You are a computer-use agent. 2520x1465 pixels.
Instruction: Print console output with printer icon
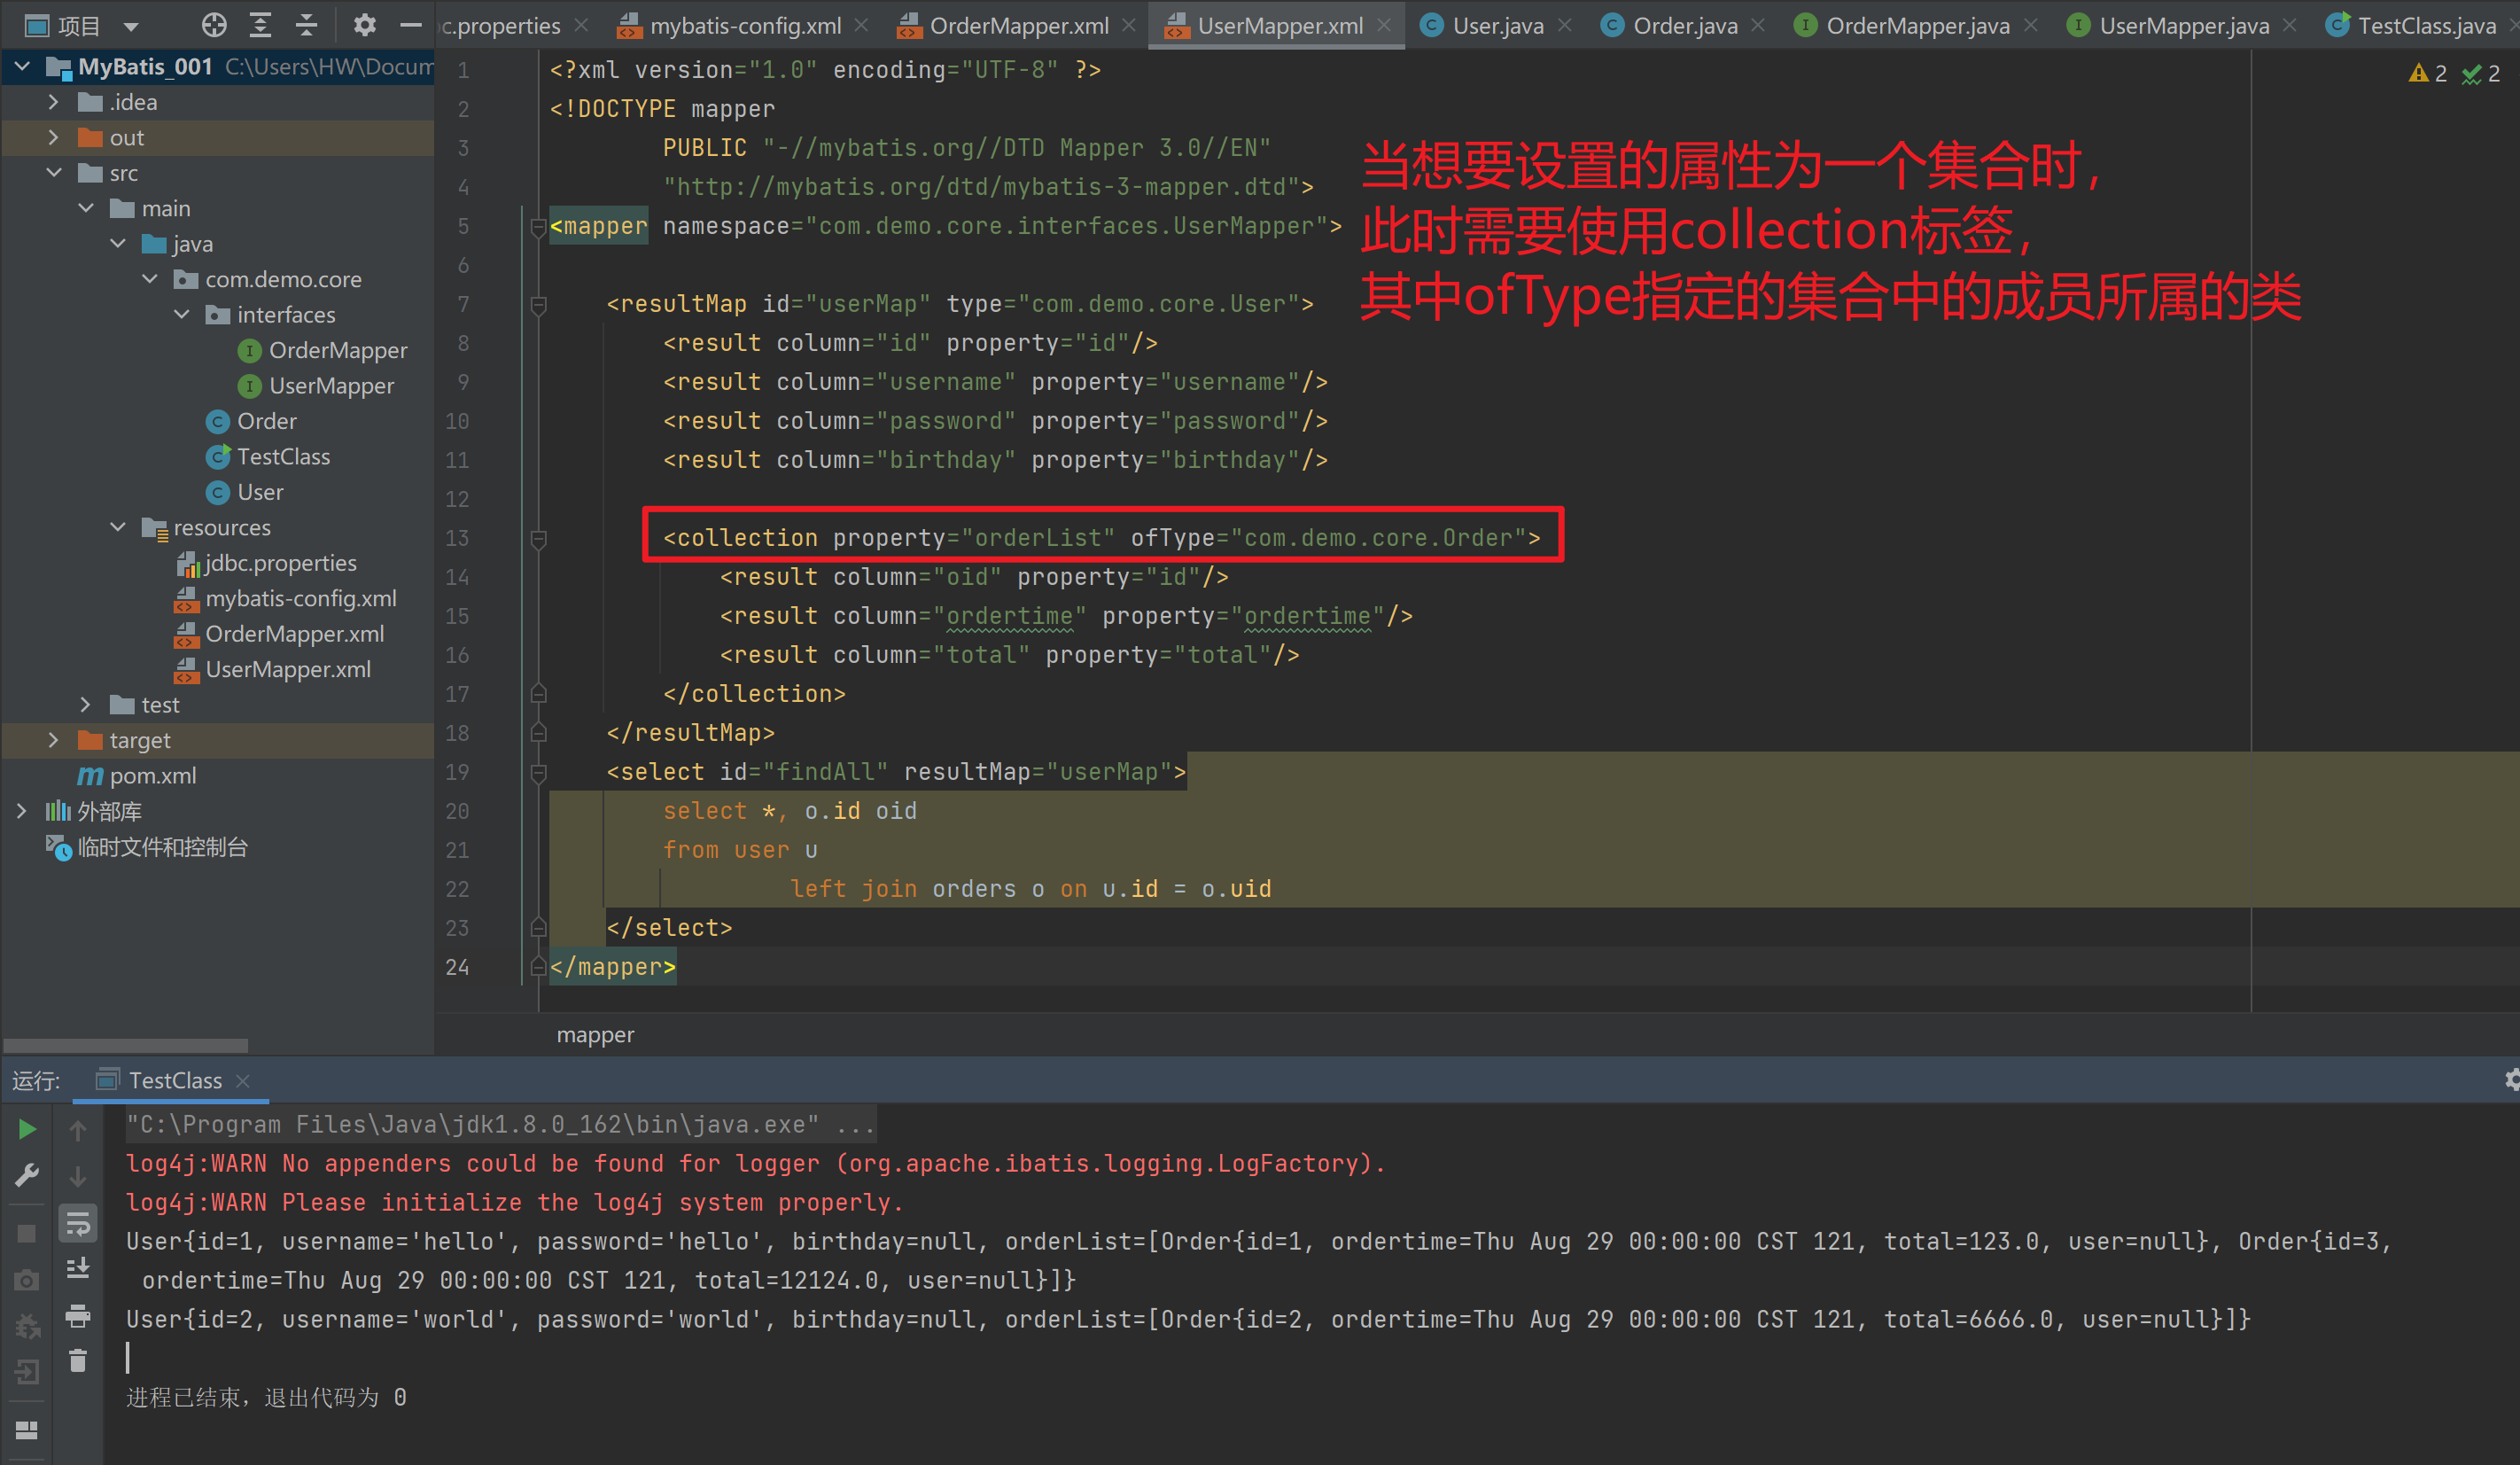tap(78, 1316)
